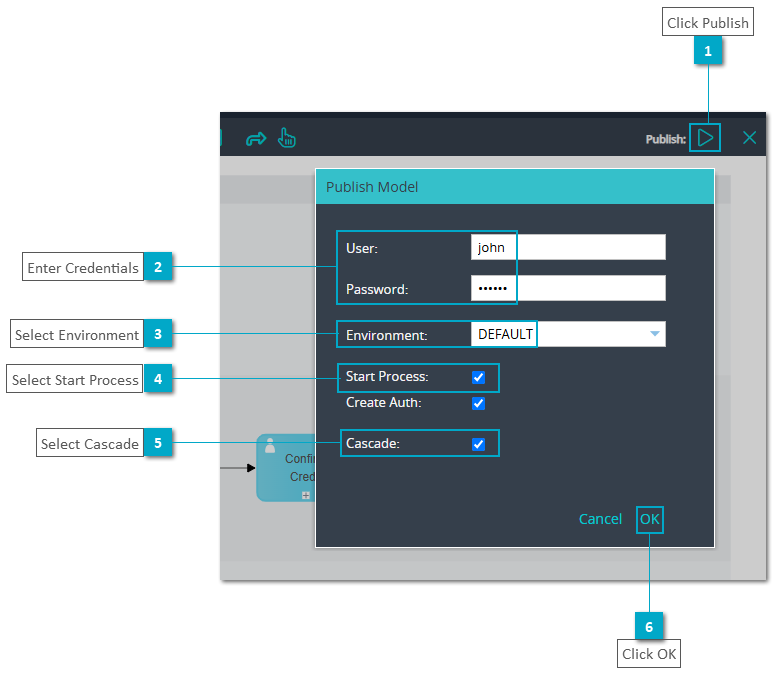Click the 'Publish Model' dialog title
The width and height of the screenshot is (775, 680).
[372, 187]
